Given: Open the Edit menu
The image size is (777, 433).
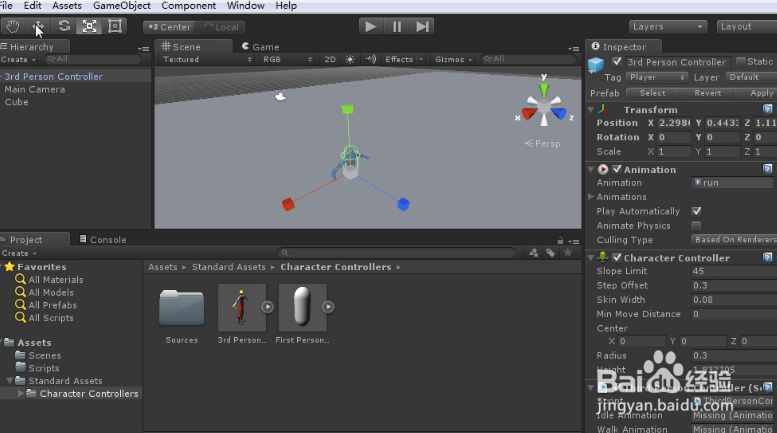Looking at the screenshot, I should click(x=33, y=6).
